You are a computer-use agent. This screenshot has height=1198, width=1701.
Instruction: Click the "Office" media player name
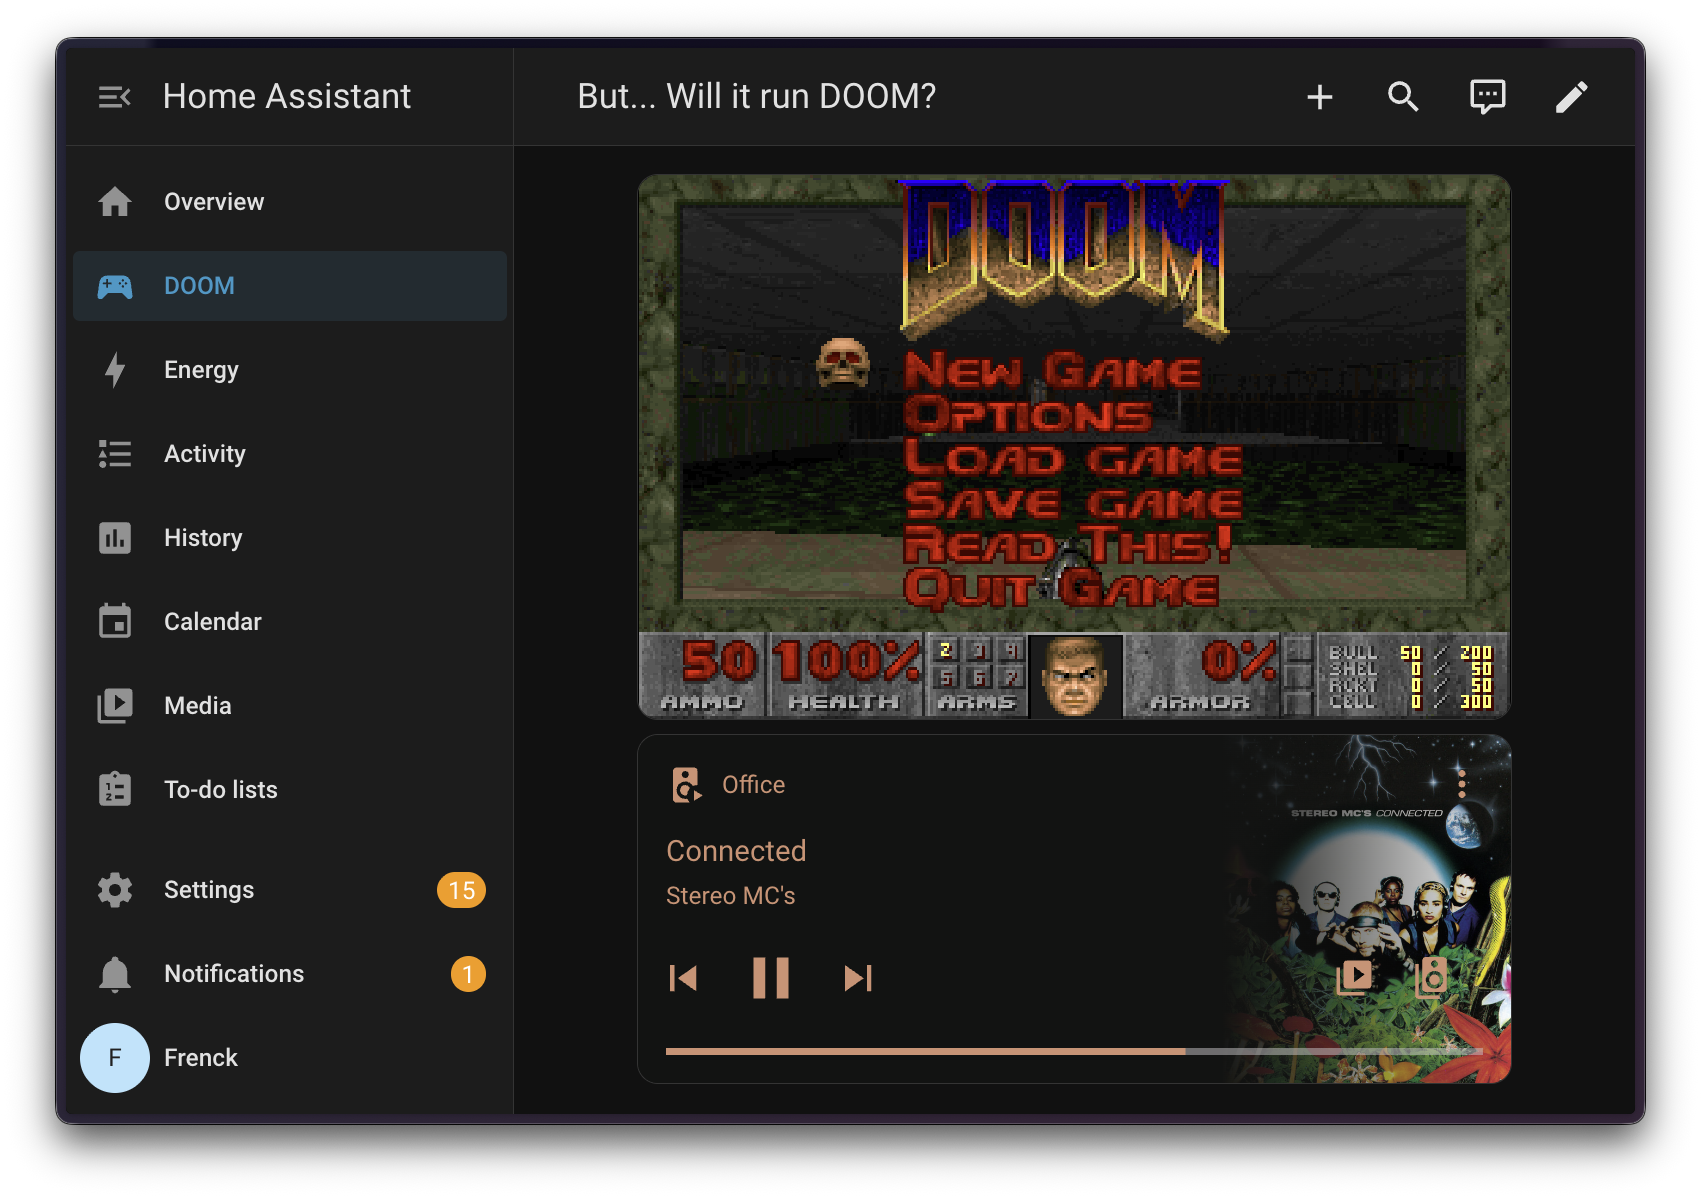click(x=754, y=785)
